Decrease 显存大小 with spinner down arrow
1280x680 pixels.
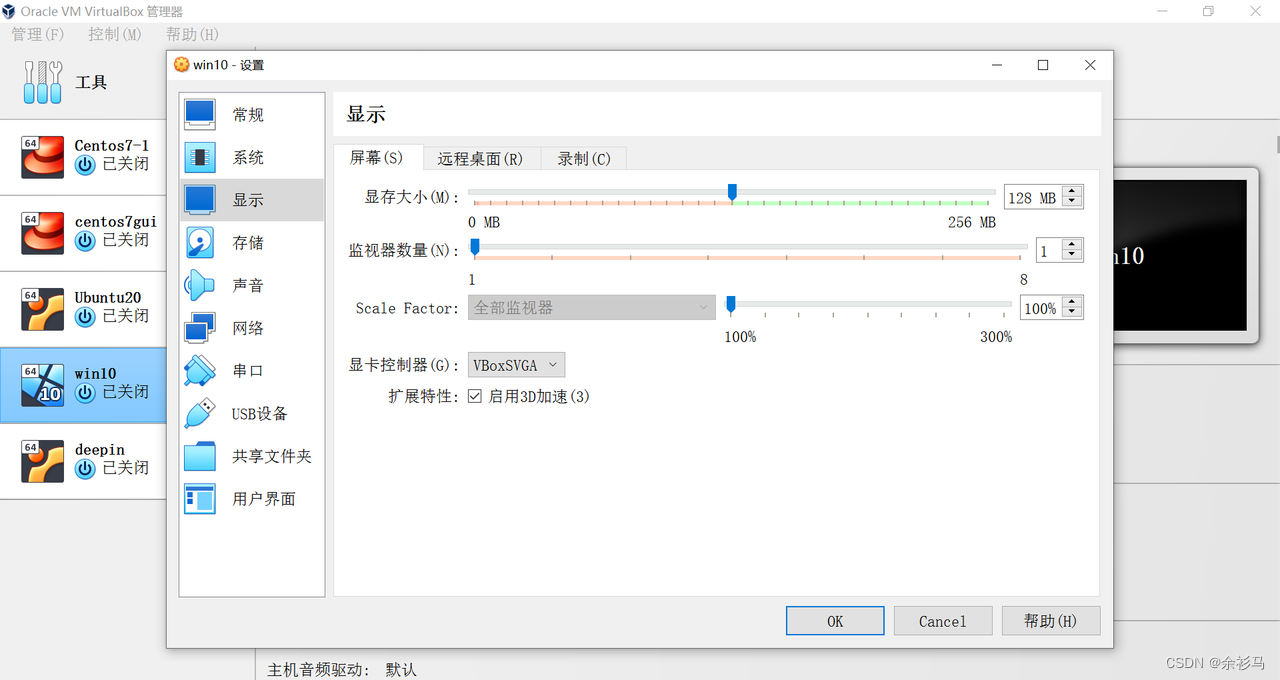[x=1072, y=203]
